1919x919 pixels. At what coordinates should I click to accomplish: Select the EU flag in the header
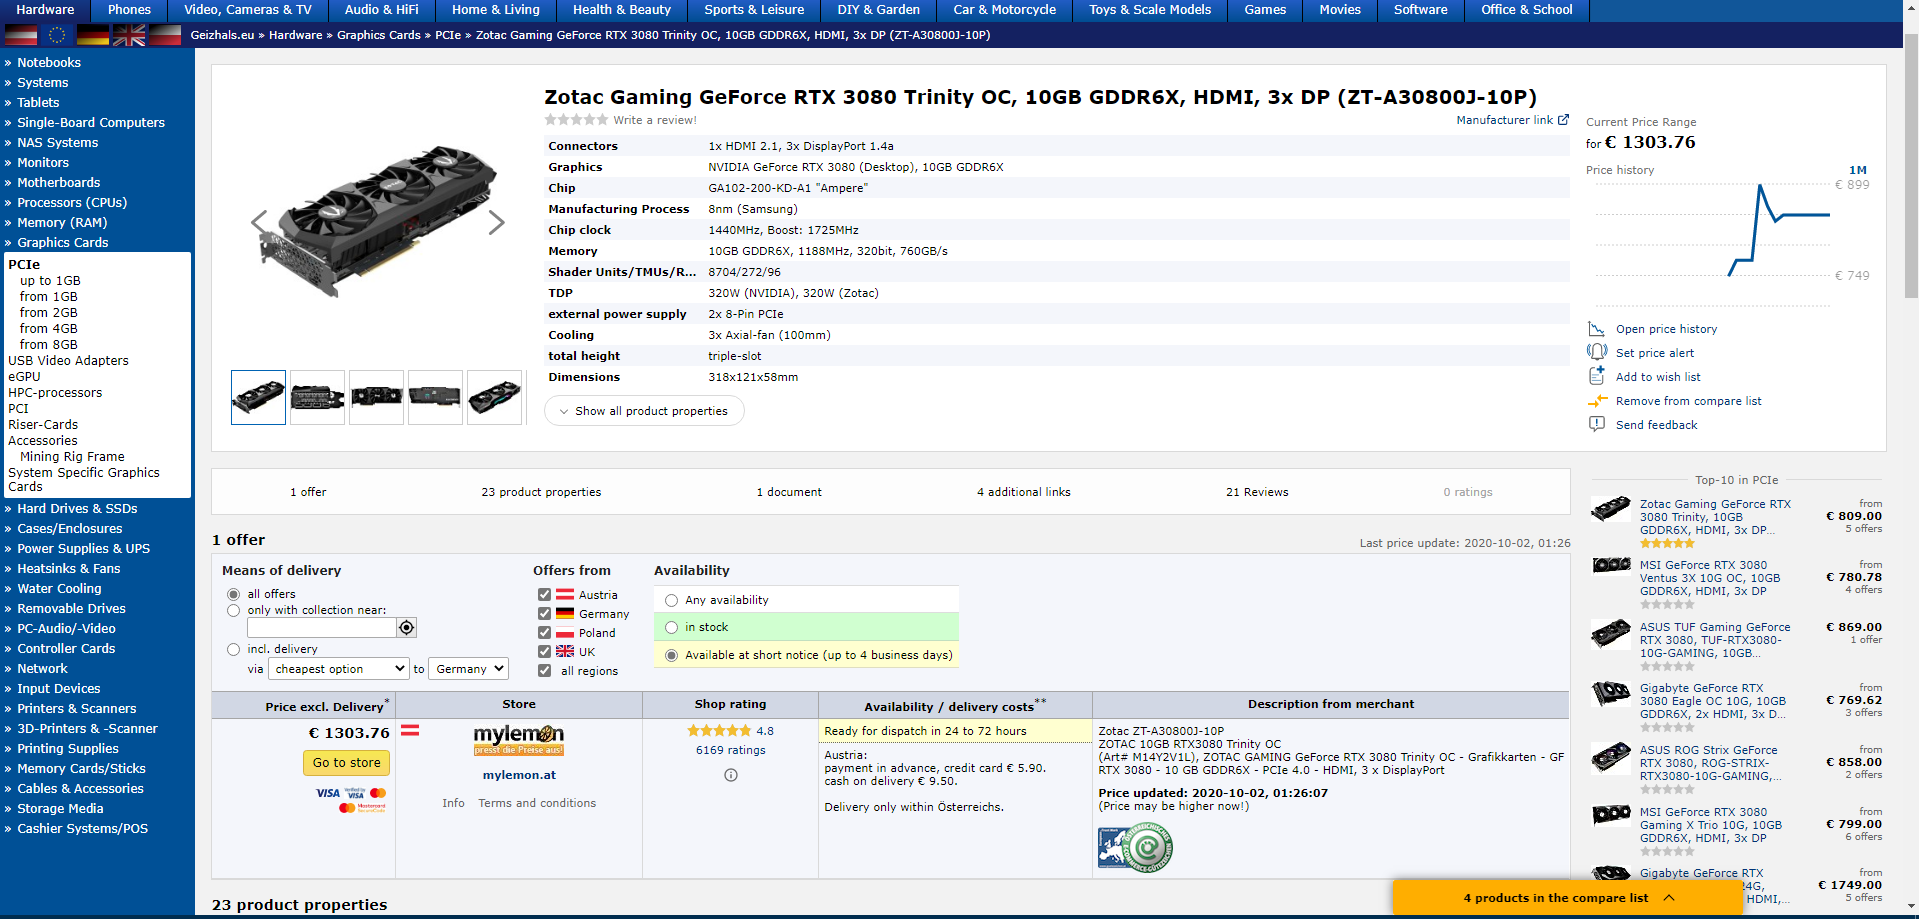coord(57,35)
